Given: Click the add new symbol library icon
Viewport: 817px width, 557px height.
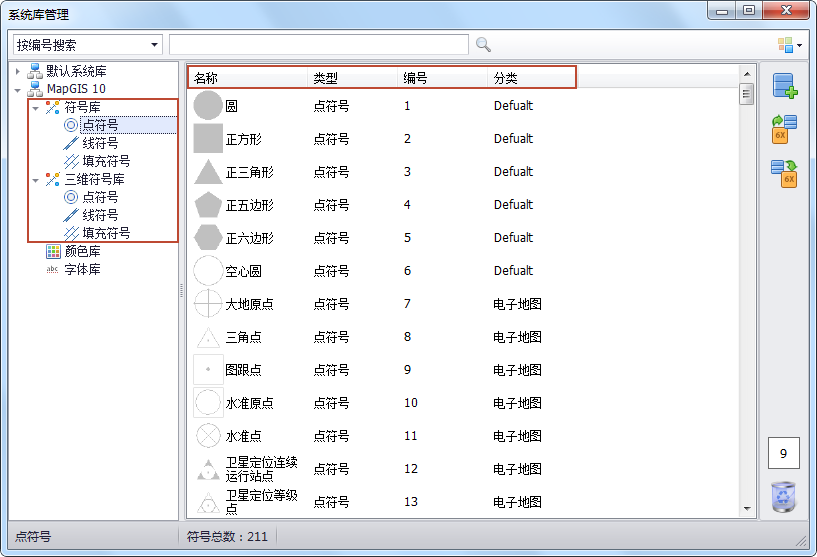Looking at the screenshot, I should coord(784,87).
